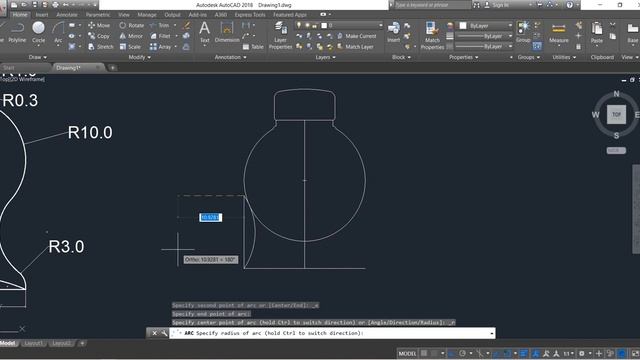This screenshot has width=640, height=360.
Task: Open Layer Properties manager
Action: pyautogui.click(x=280, y=36)
